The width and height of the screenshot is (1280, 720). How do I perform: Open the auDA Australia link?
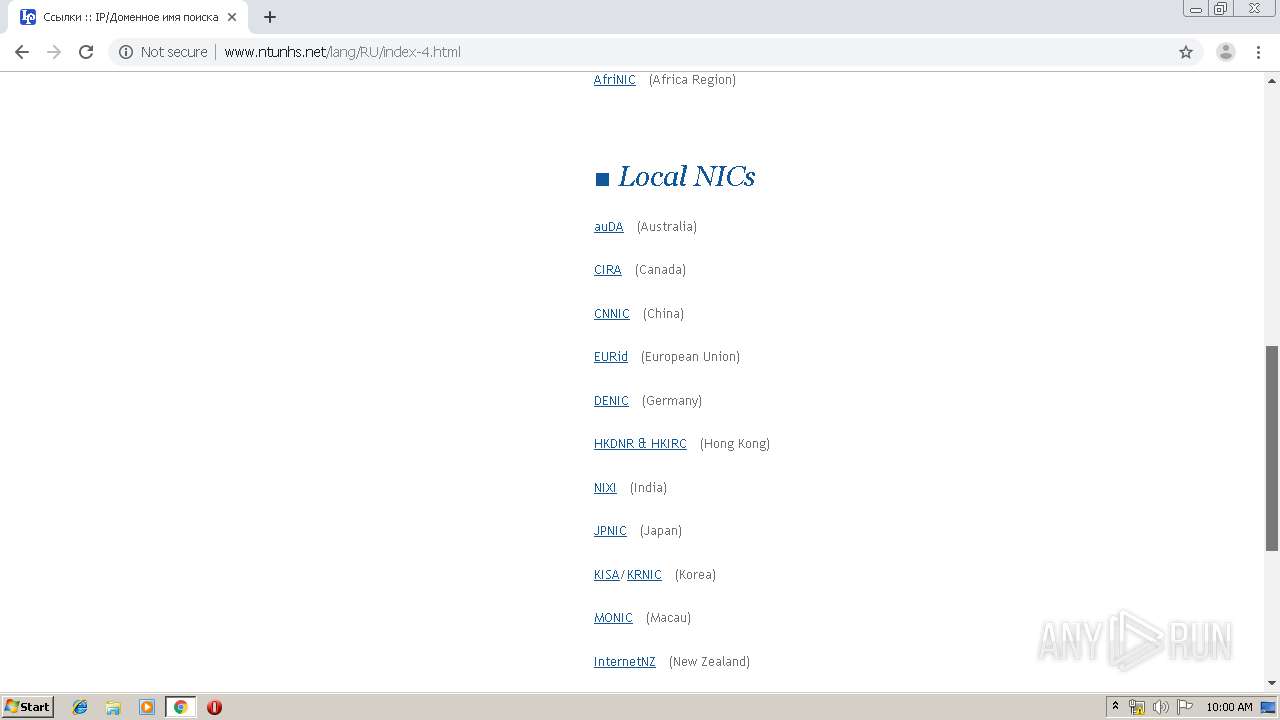608,227
